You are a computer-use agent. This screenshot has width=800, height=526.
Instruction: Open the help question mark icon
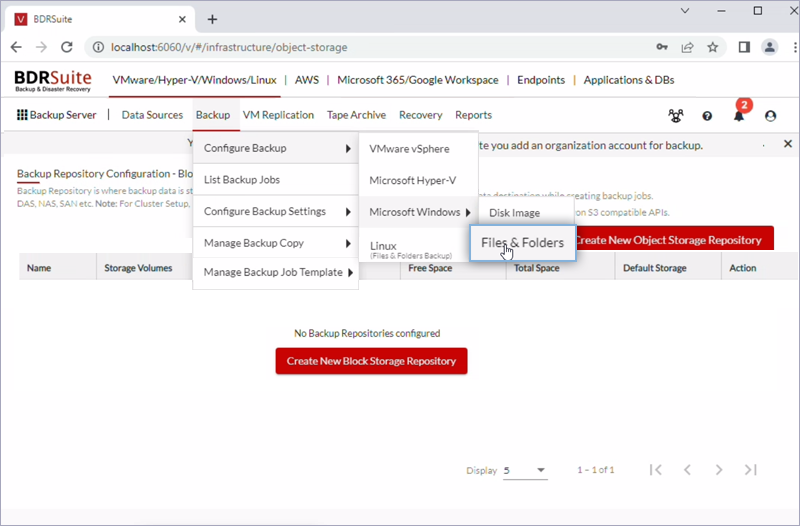click(x=707, y=116)
